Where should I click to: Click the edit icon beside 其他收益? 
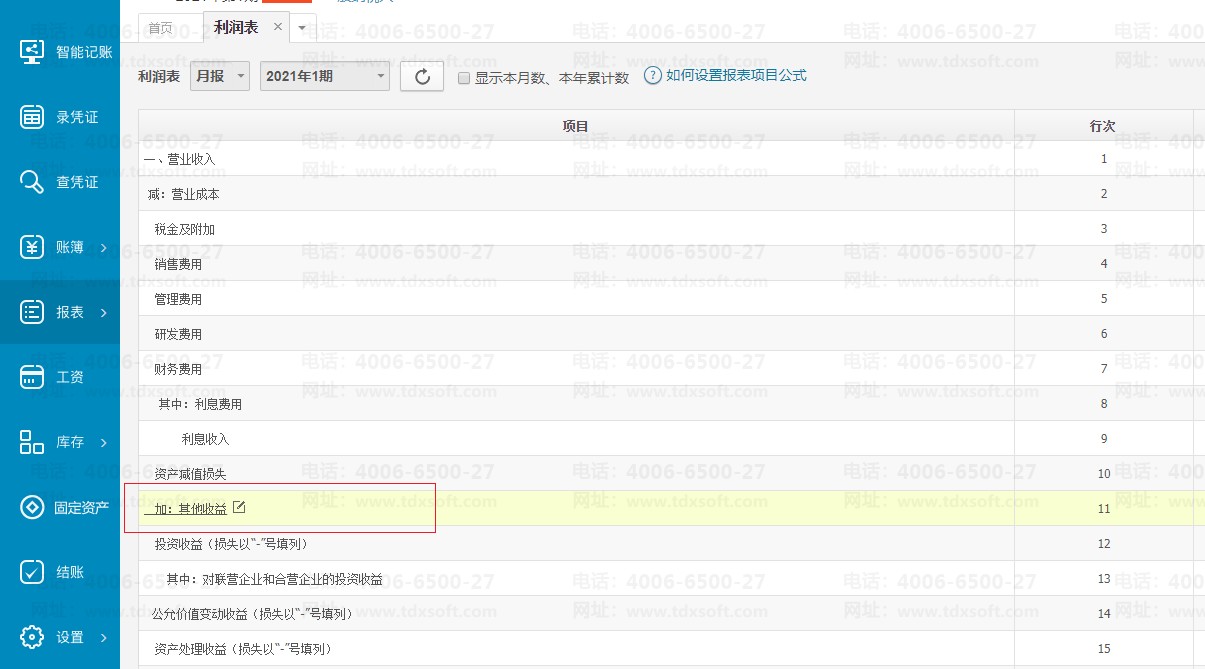coord(239,508)
